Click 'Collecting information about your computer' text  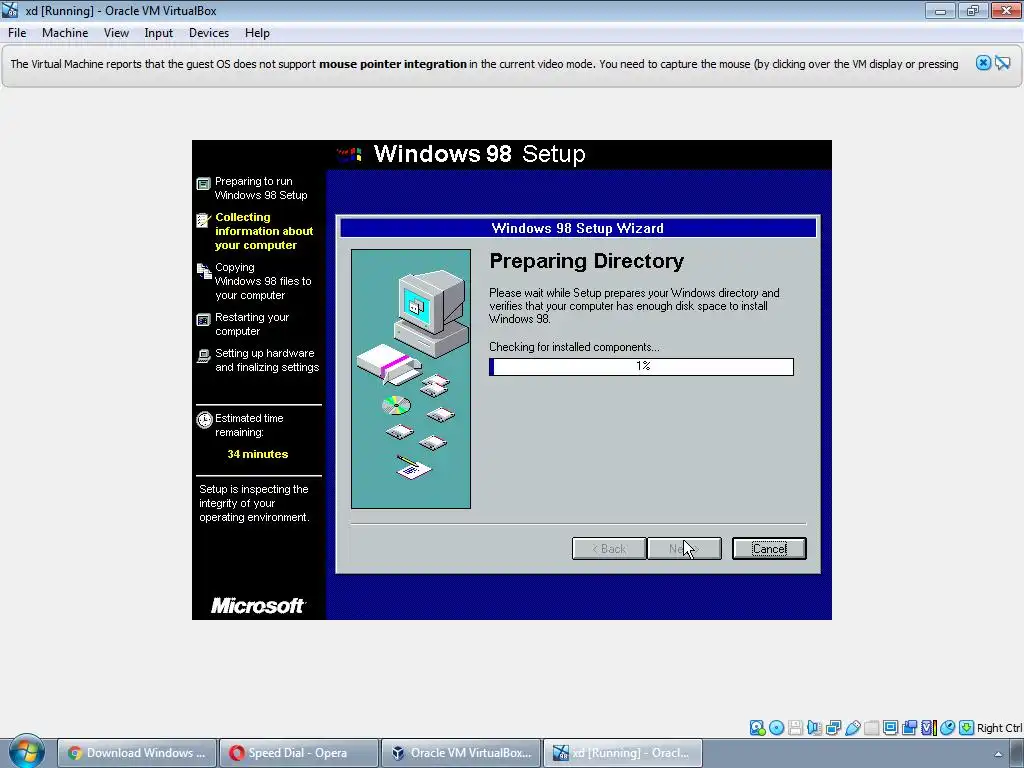264,231
